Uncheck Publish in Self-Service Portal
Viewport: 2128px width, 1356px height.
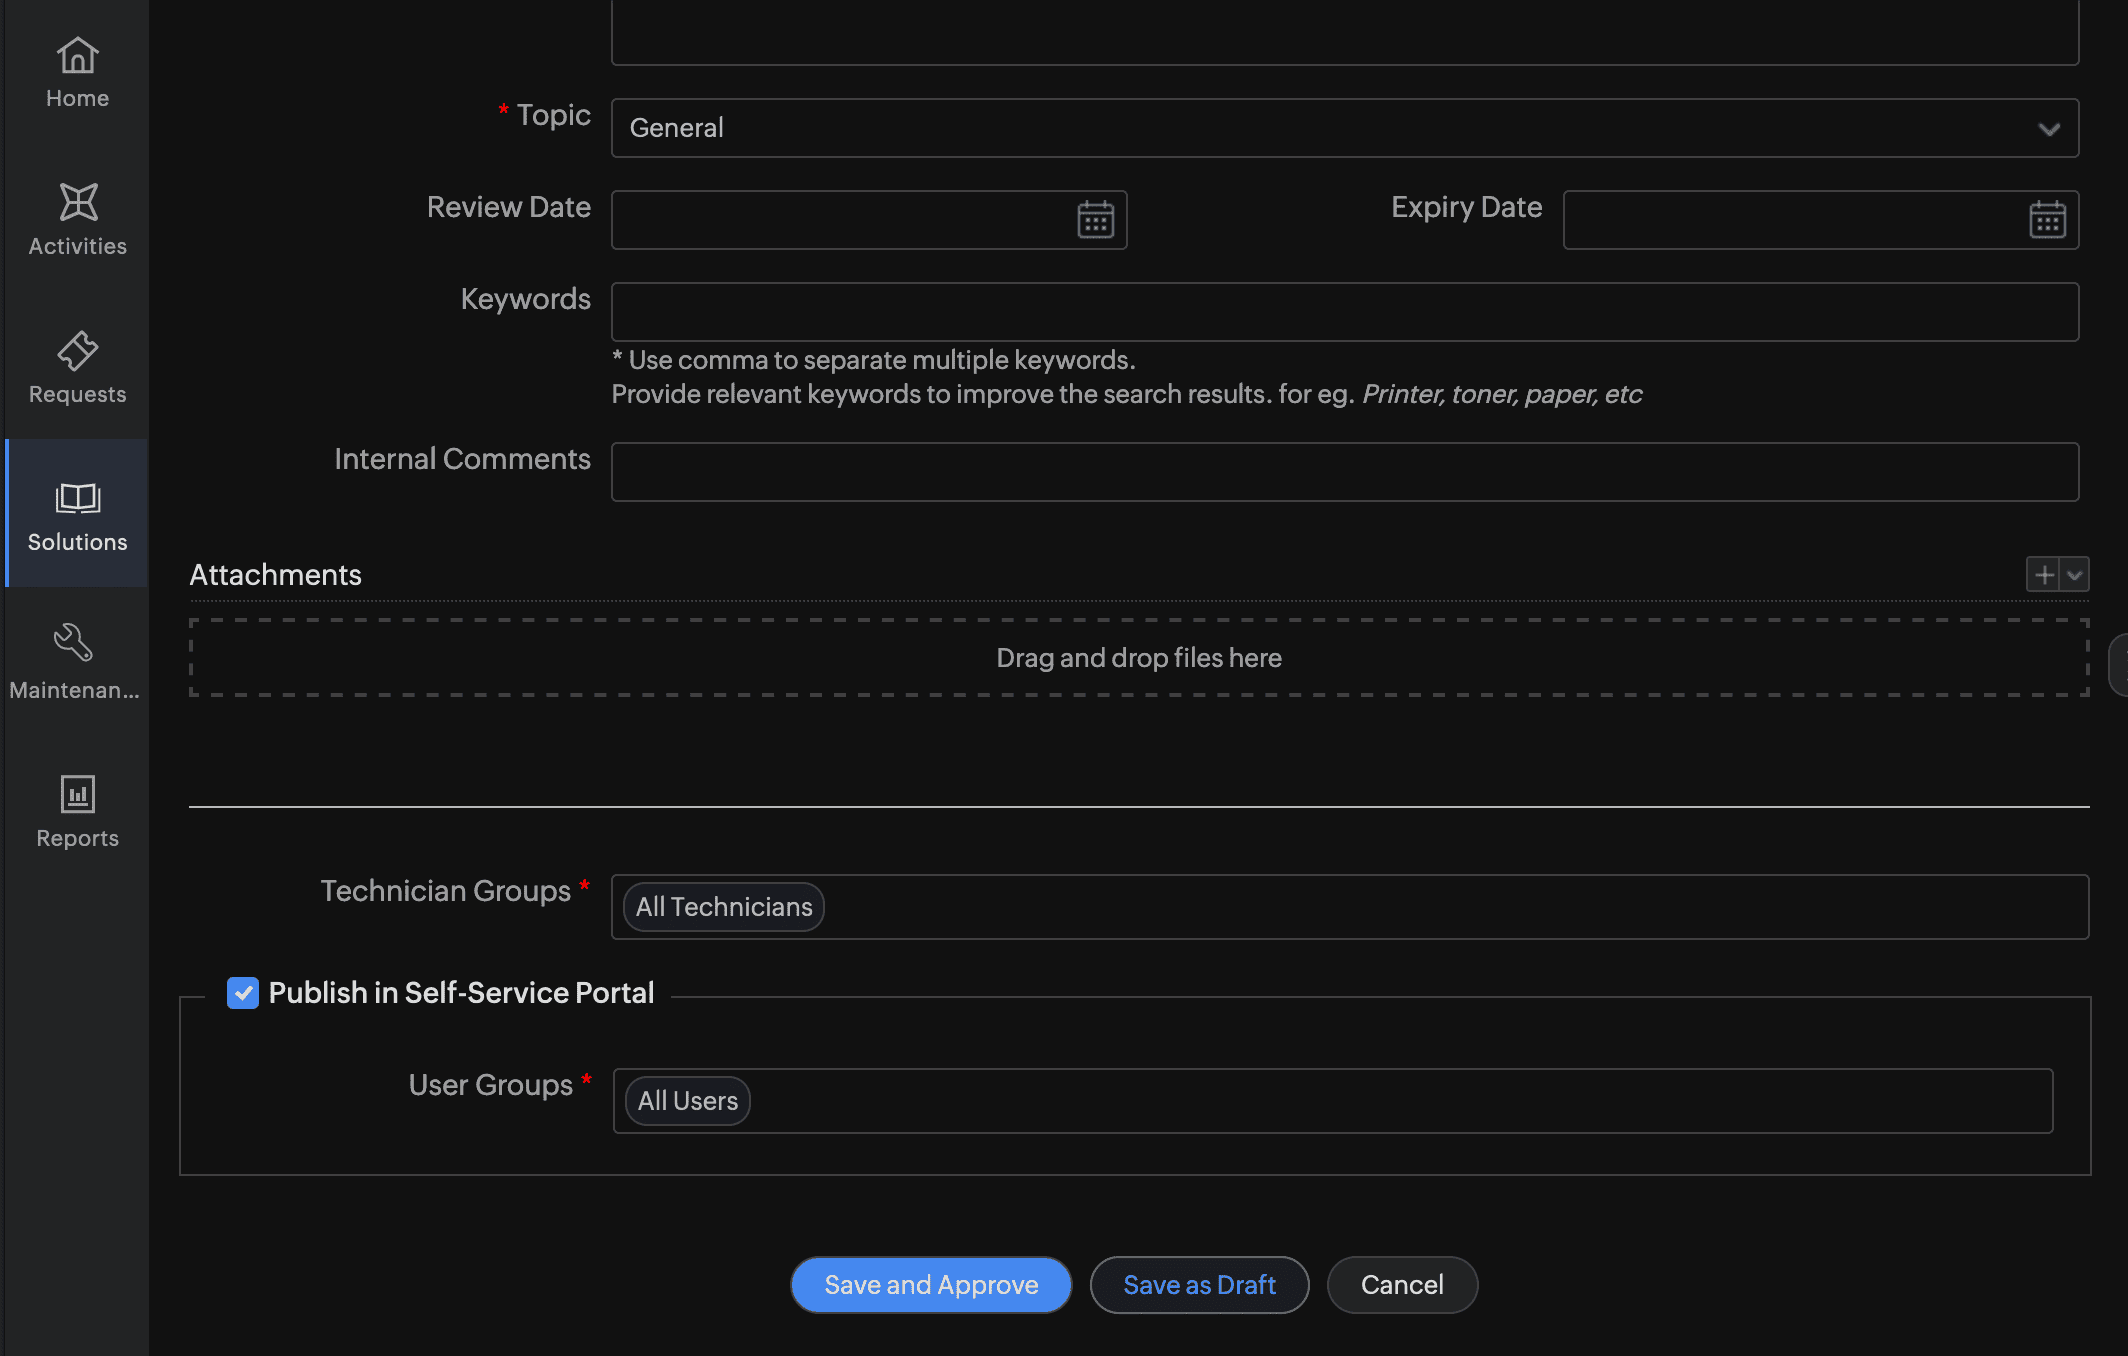[242, 992]
